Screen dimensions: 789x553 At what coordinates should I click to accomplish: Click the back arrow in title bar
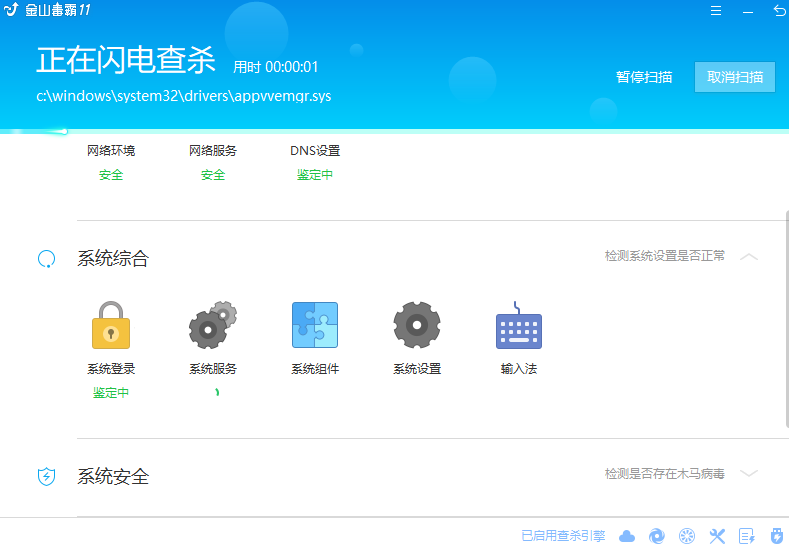point(779,11)
